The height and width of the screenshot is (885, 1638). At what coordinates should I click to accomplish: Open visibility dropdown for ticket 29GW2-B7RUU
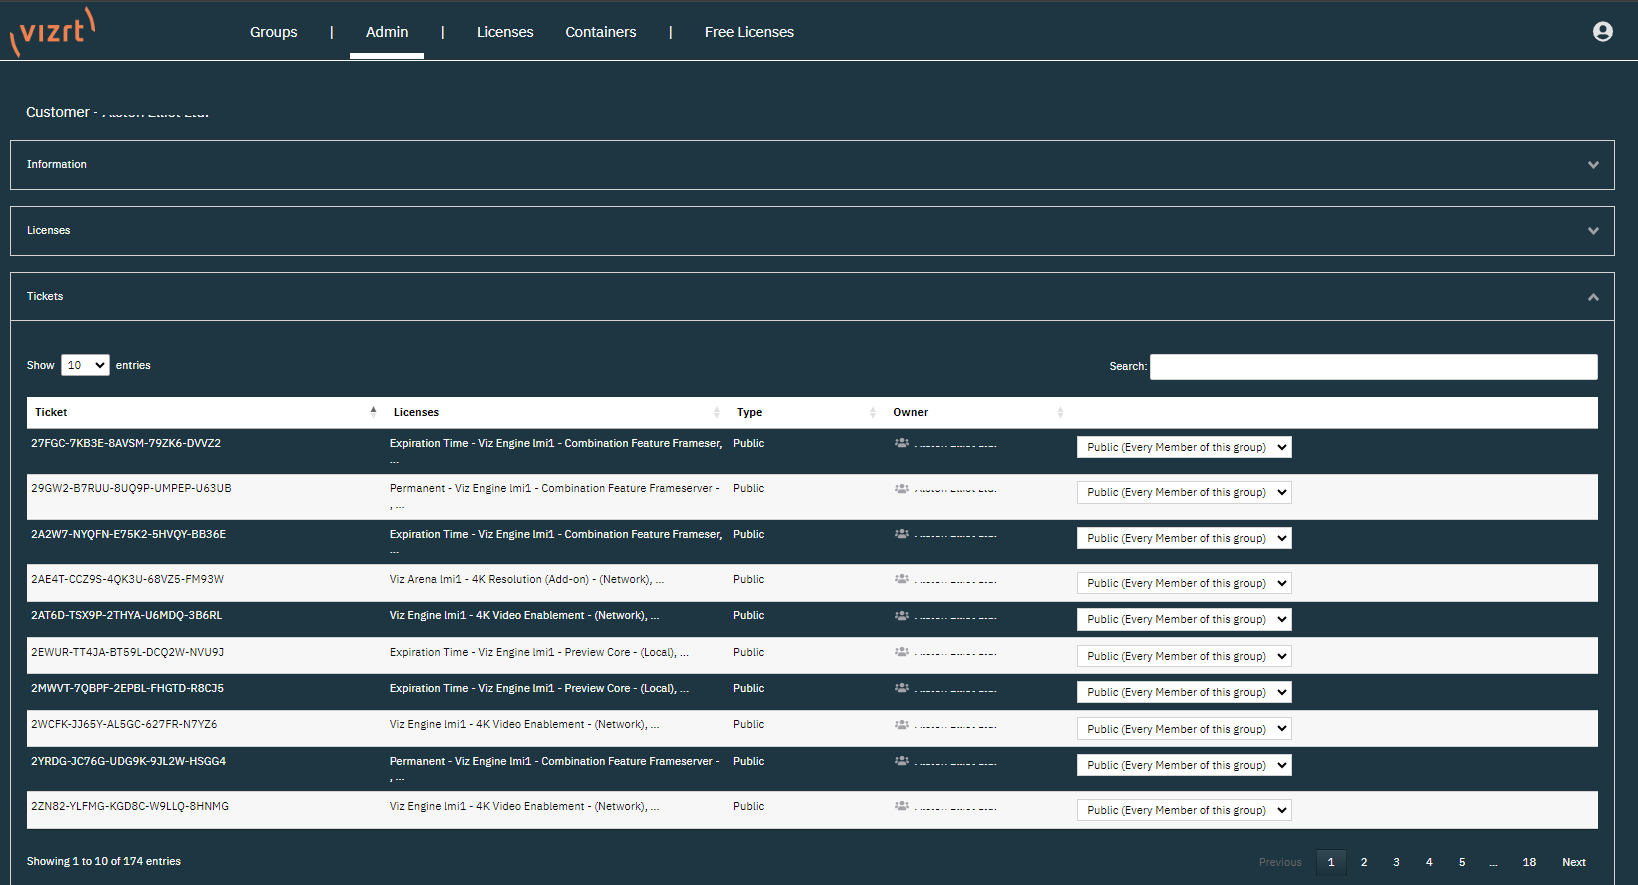pyautogui.click(x=1184, y=492)
